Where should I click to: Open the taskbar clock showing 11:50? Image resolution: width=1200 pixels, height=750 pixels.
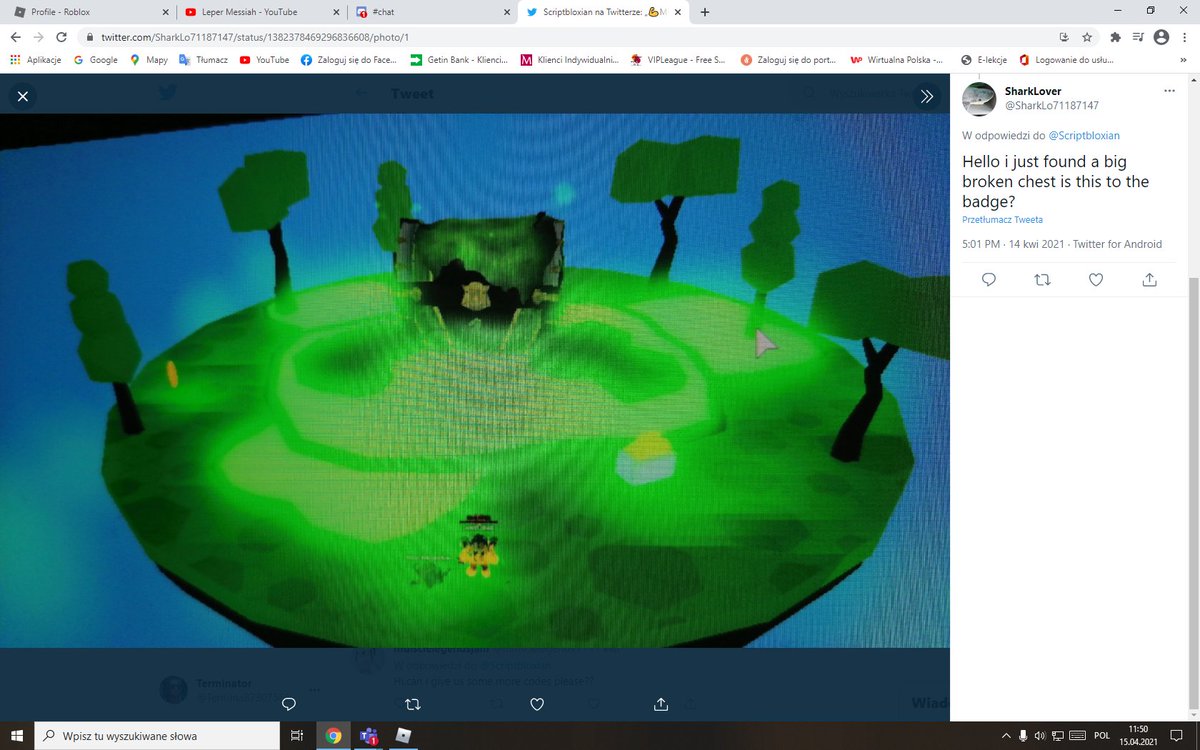[1138, 736]
